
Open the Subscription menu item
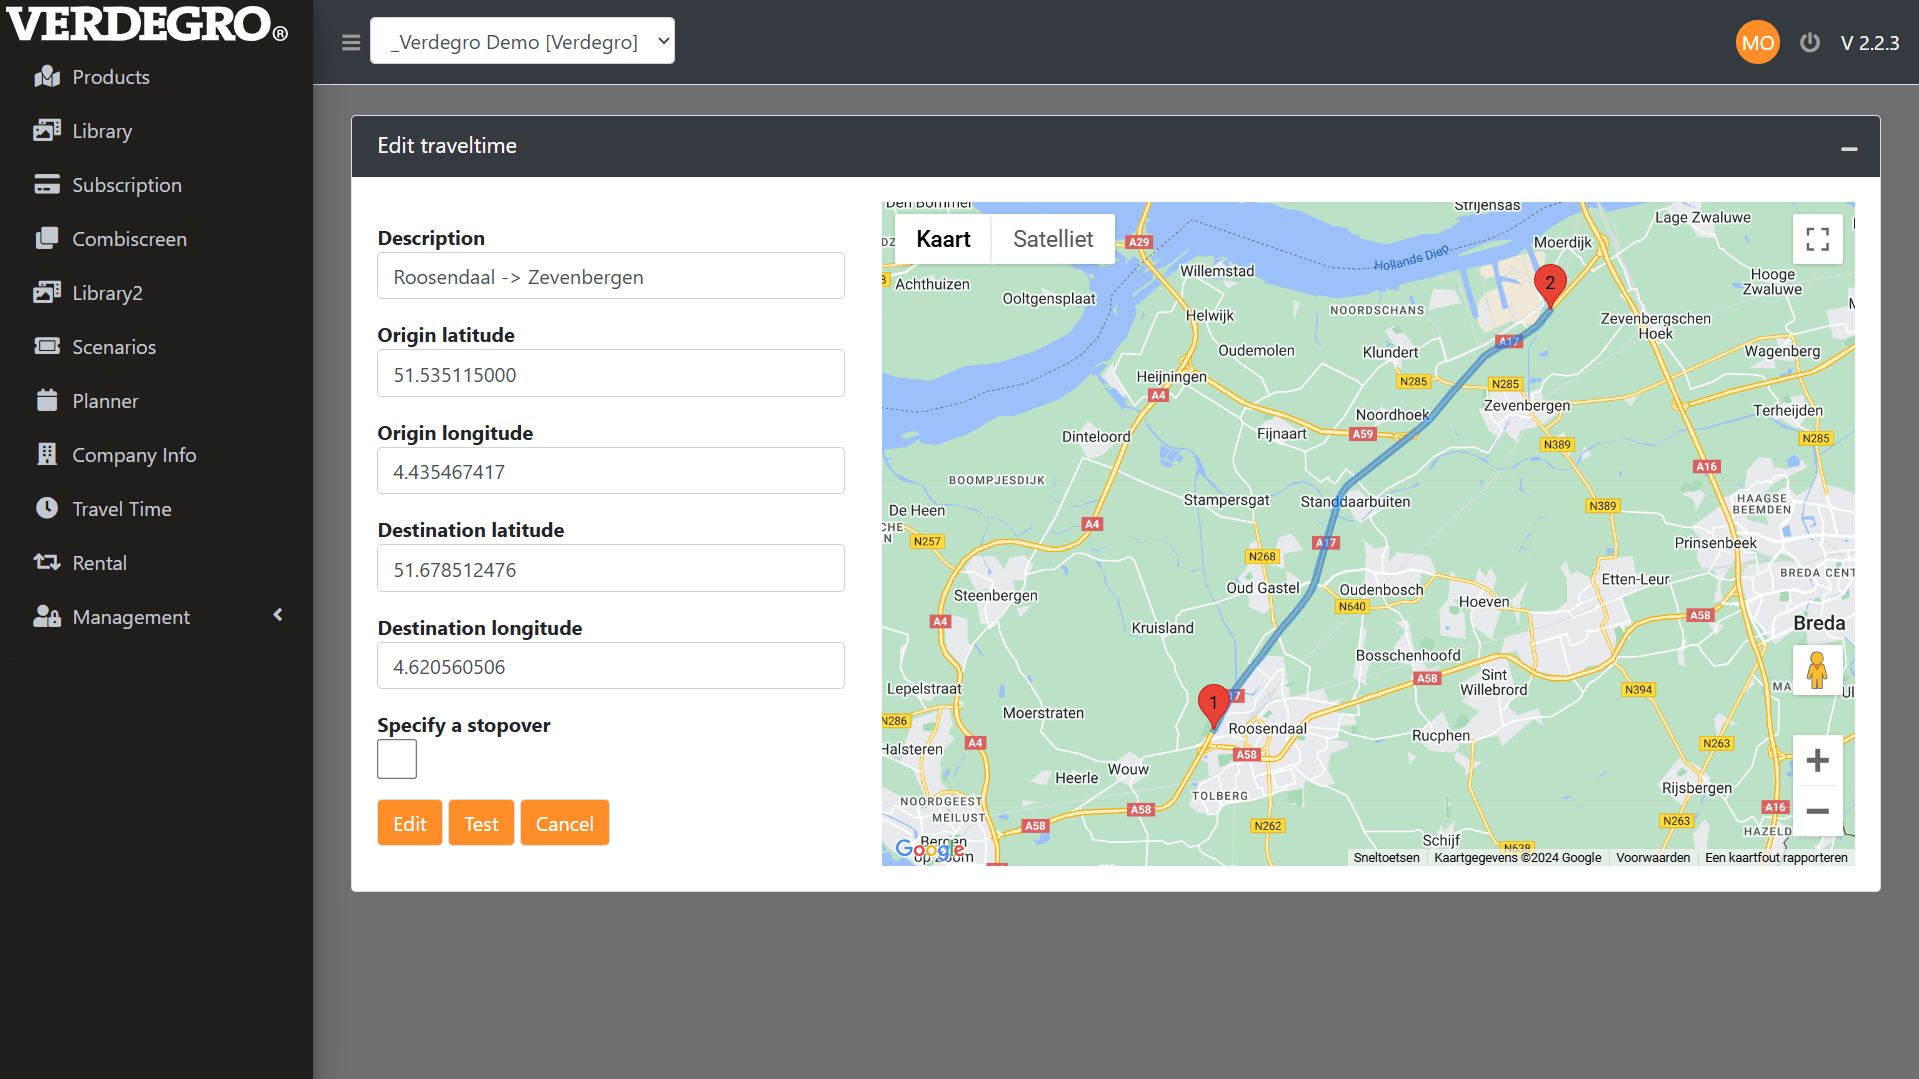coord(127,185)
